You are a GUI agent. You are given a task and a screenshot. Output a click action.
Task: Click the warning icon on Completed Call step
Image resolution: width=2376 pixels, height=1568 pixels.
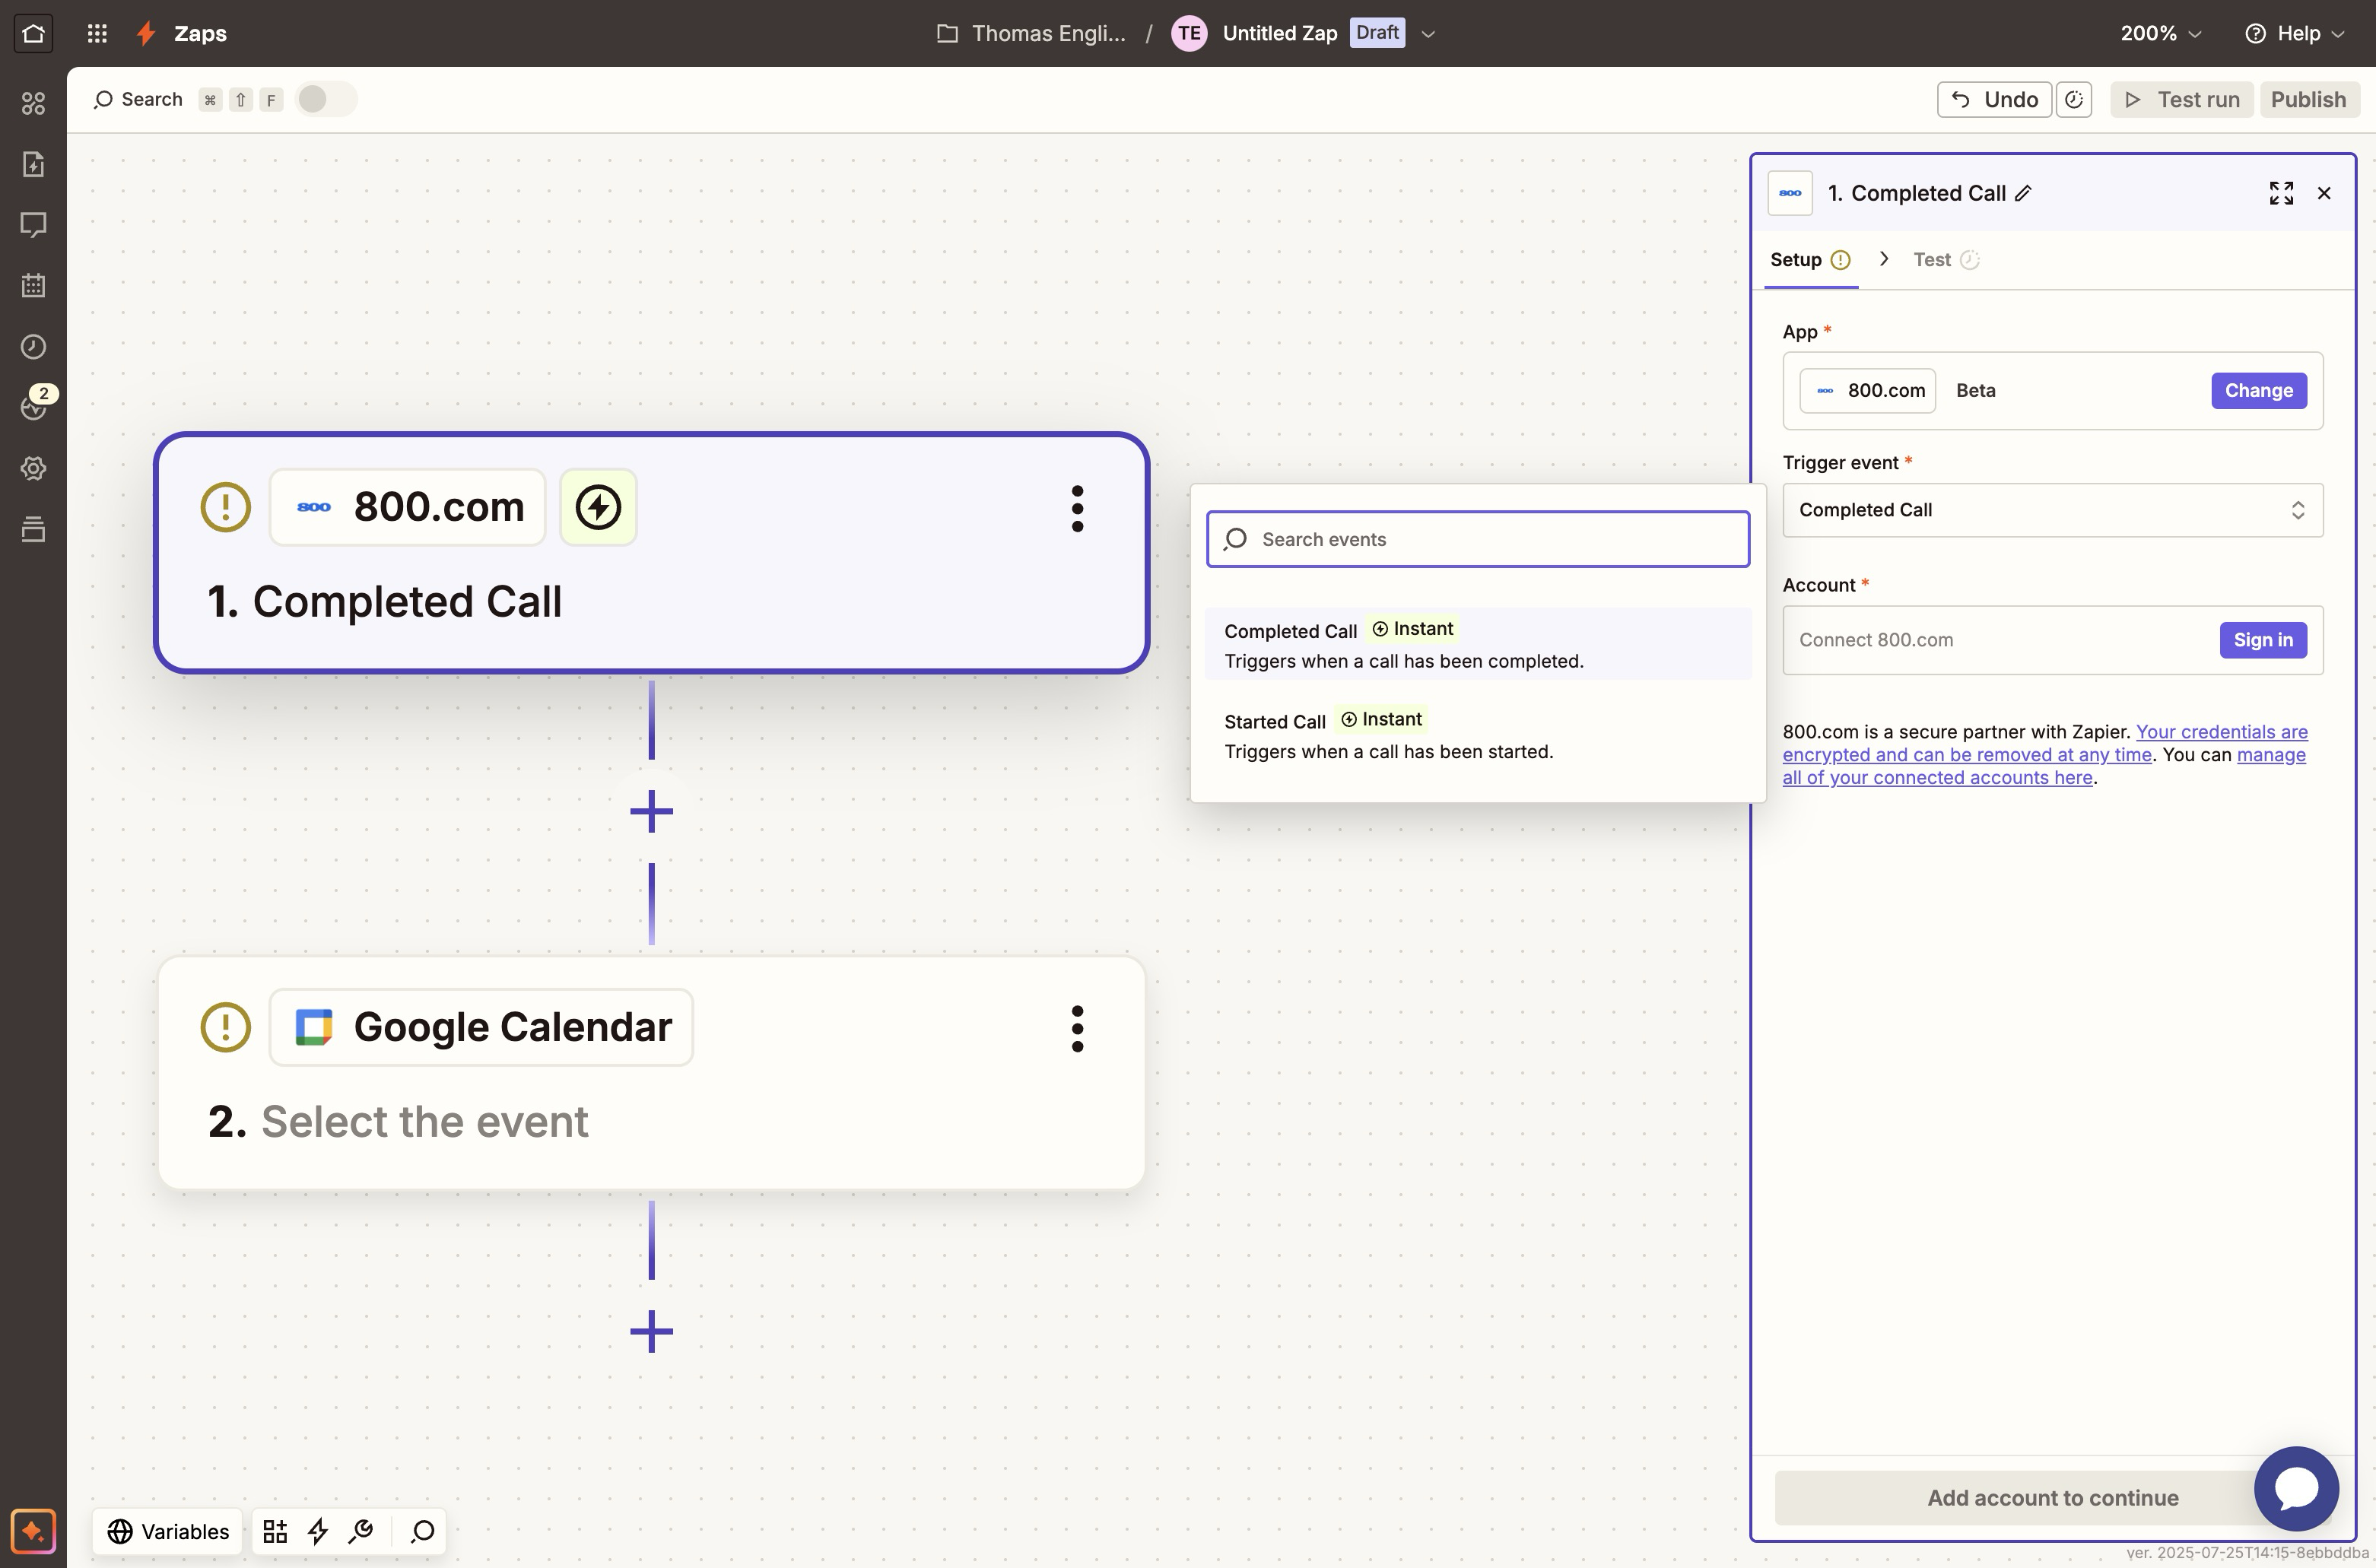(225, 507)
